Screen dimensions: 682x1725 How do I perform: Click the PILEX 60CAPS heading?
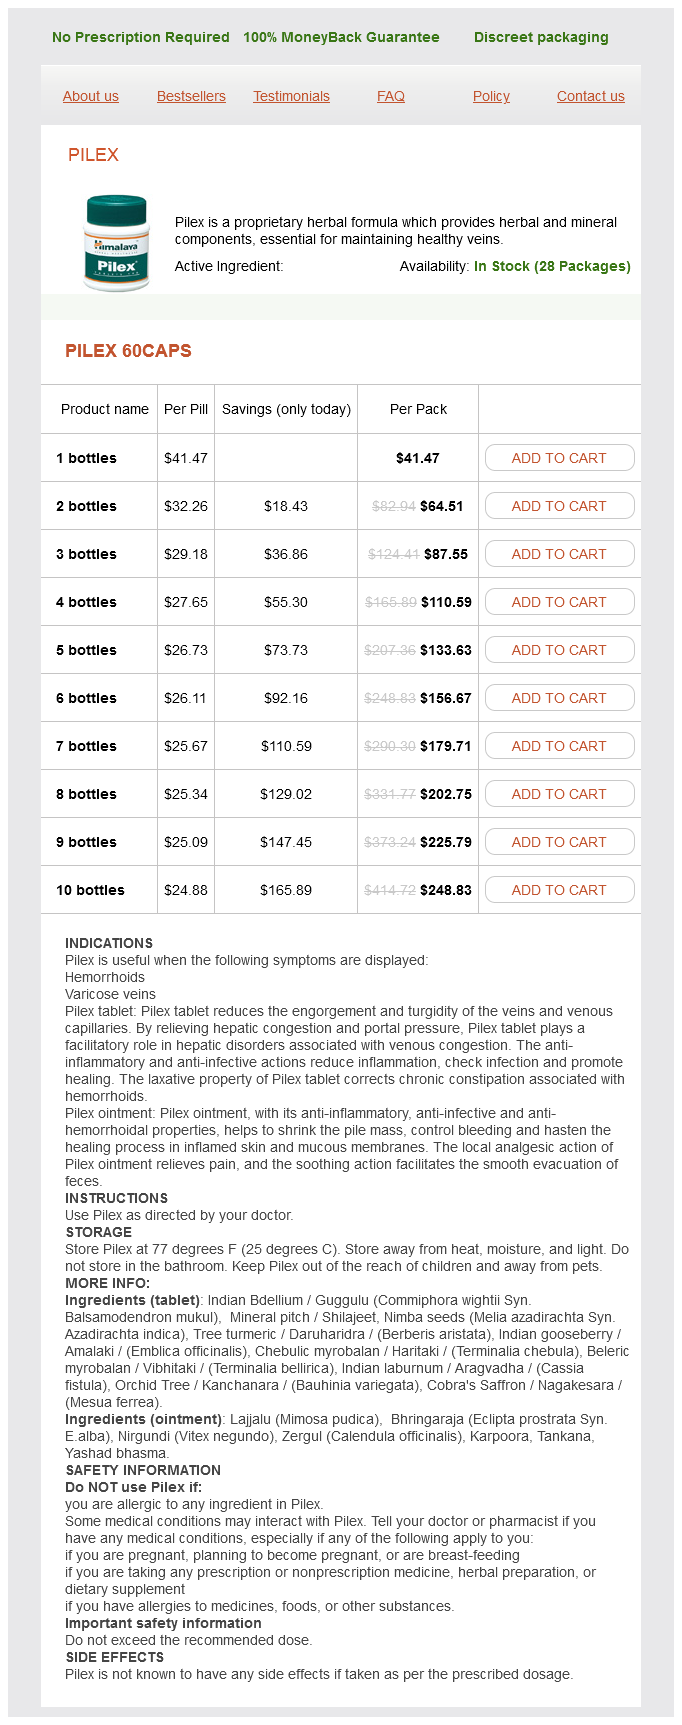128,351
